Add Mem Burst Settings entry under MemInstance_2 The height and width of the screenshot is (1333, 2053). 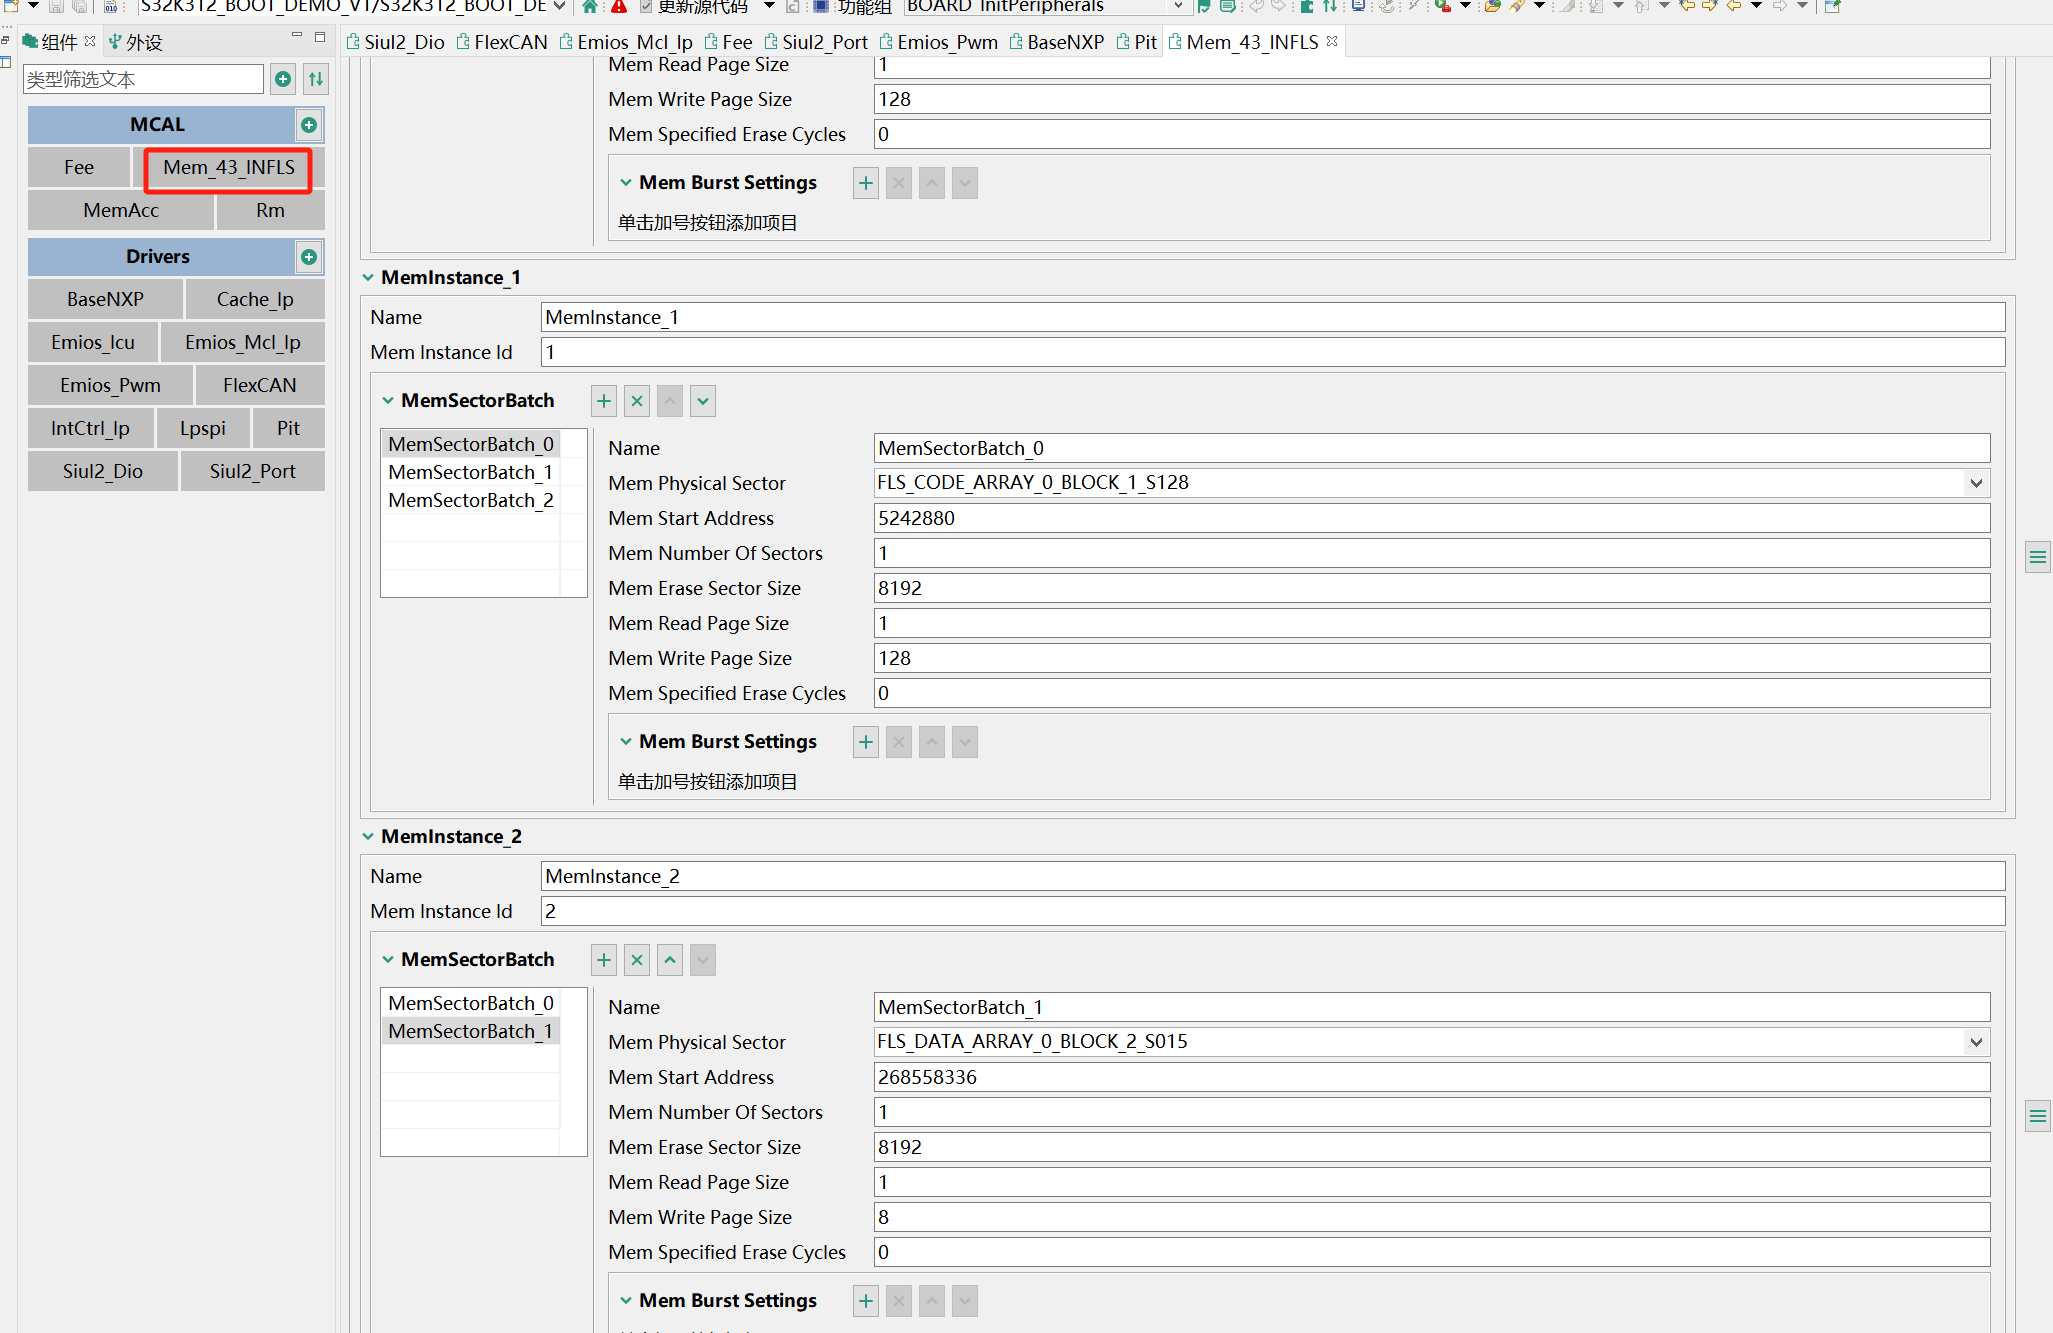point(866,1301)
